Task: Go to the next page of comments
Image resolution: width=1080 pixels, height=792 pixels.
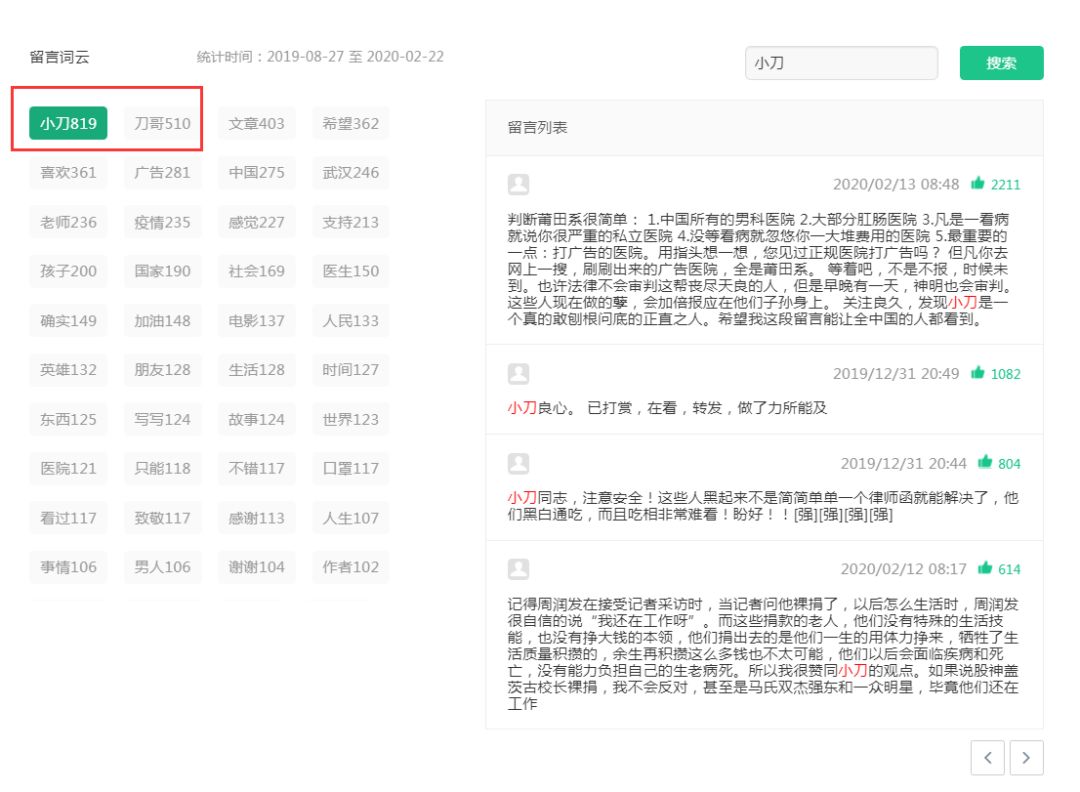Action: pos(1026,758)
